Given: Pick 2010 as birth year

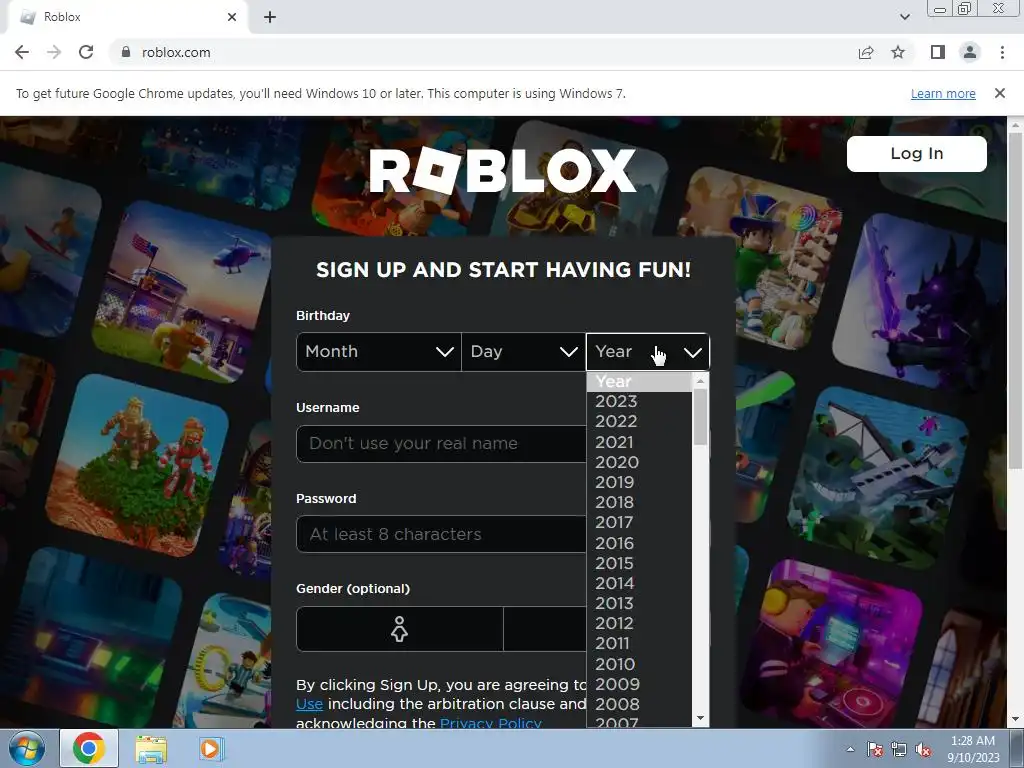Looking at the screenshot, I should click(639, 664).
